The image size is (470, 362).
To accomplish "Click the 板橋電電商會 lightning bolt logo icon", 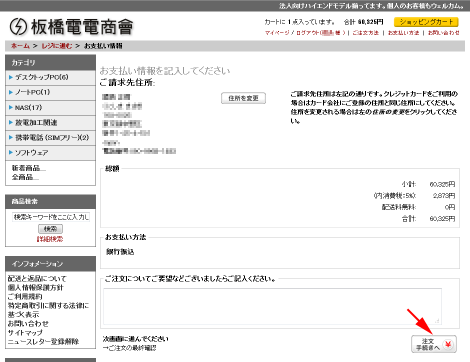I will click(x=18, y=27).
